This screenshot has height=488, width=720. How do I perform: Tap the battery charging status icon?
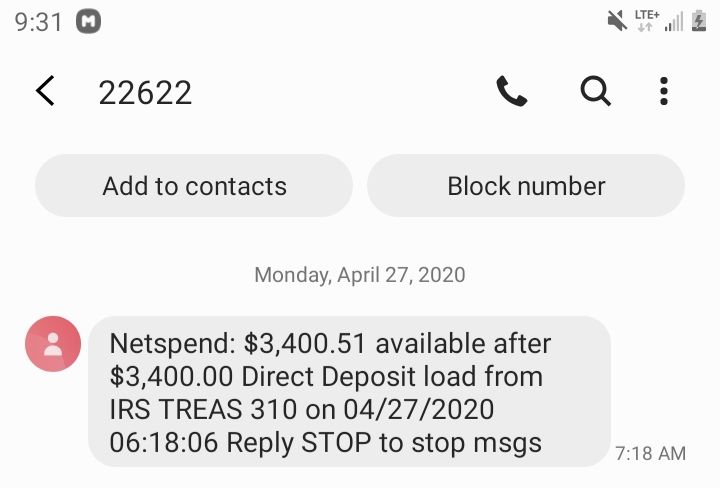(699, 21)
